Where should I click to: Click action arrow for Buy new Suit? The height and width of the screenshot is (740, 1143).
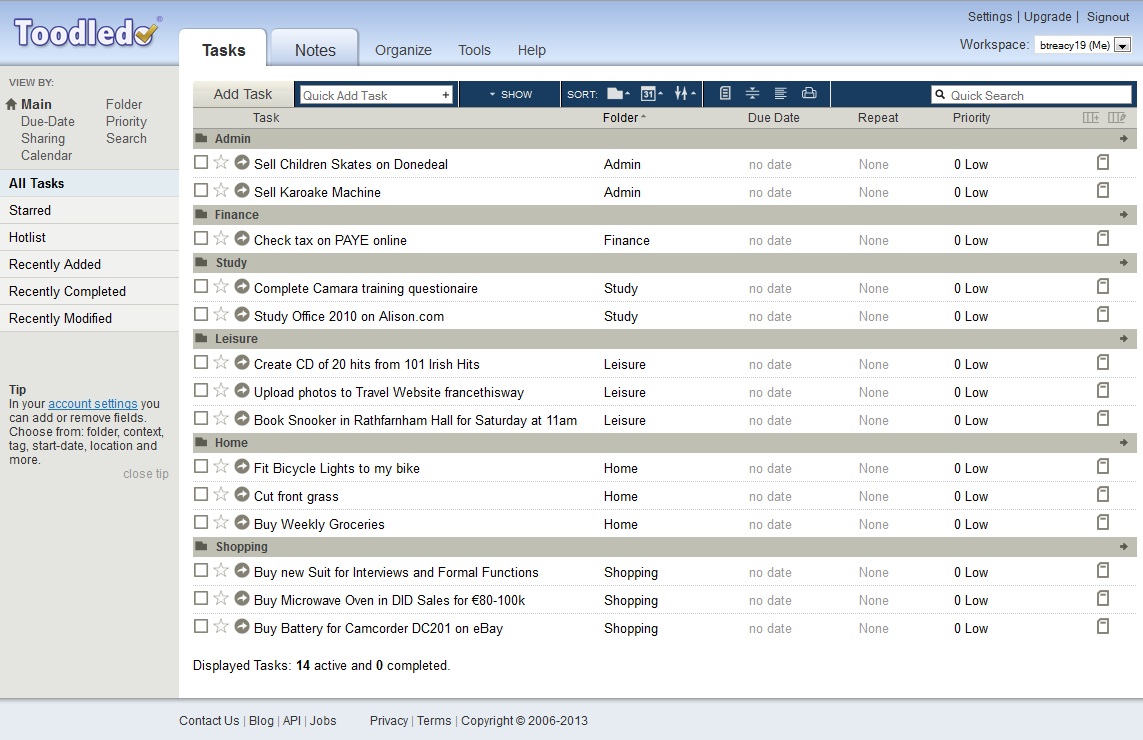pyautogui.click(x=242, y=571)
